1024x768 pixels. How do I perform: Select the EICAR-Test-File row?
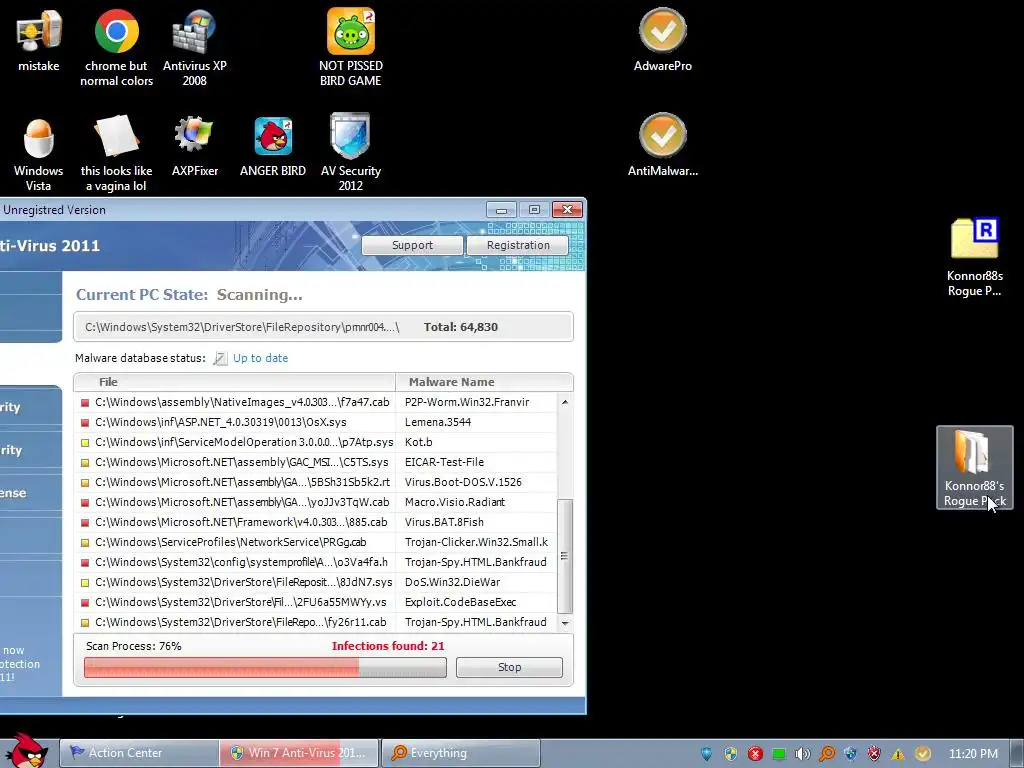tap(315, 462)
